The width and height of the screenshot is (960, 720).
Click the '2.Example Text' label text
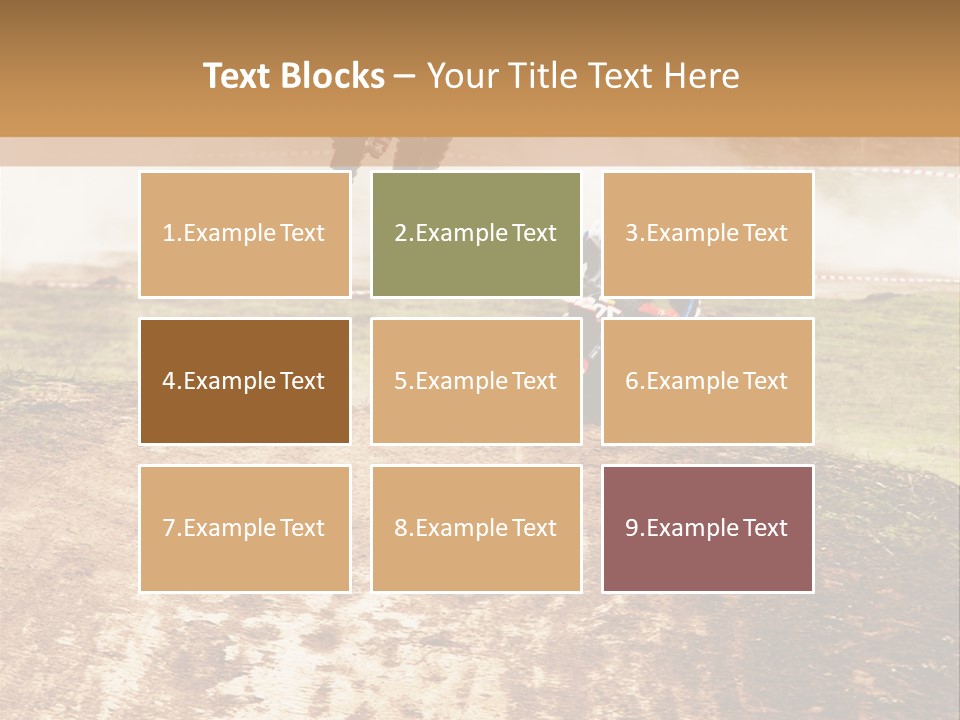(475, 233)
